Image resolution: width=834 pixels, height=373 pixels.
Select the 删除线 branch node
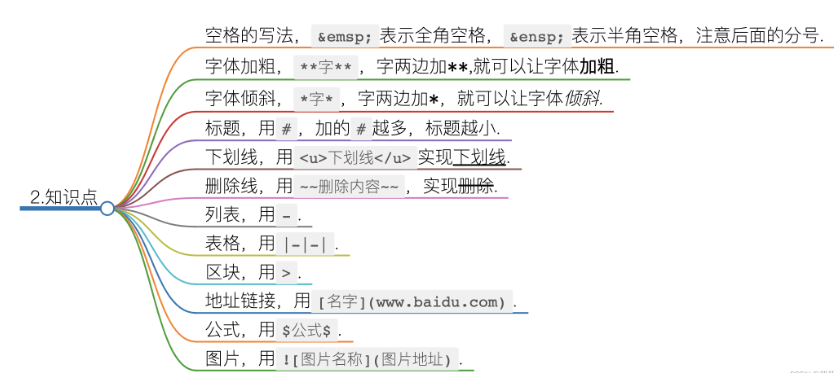351,186
